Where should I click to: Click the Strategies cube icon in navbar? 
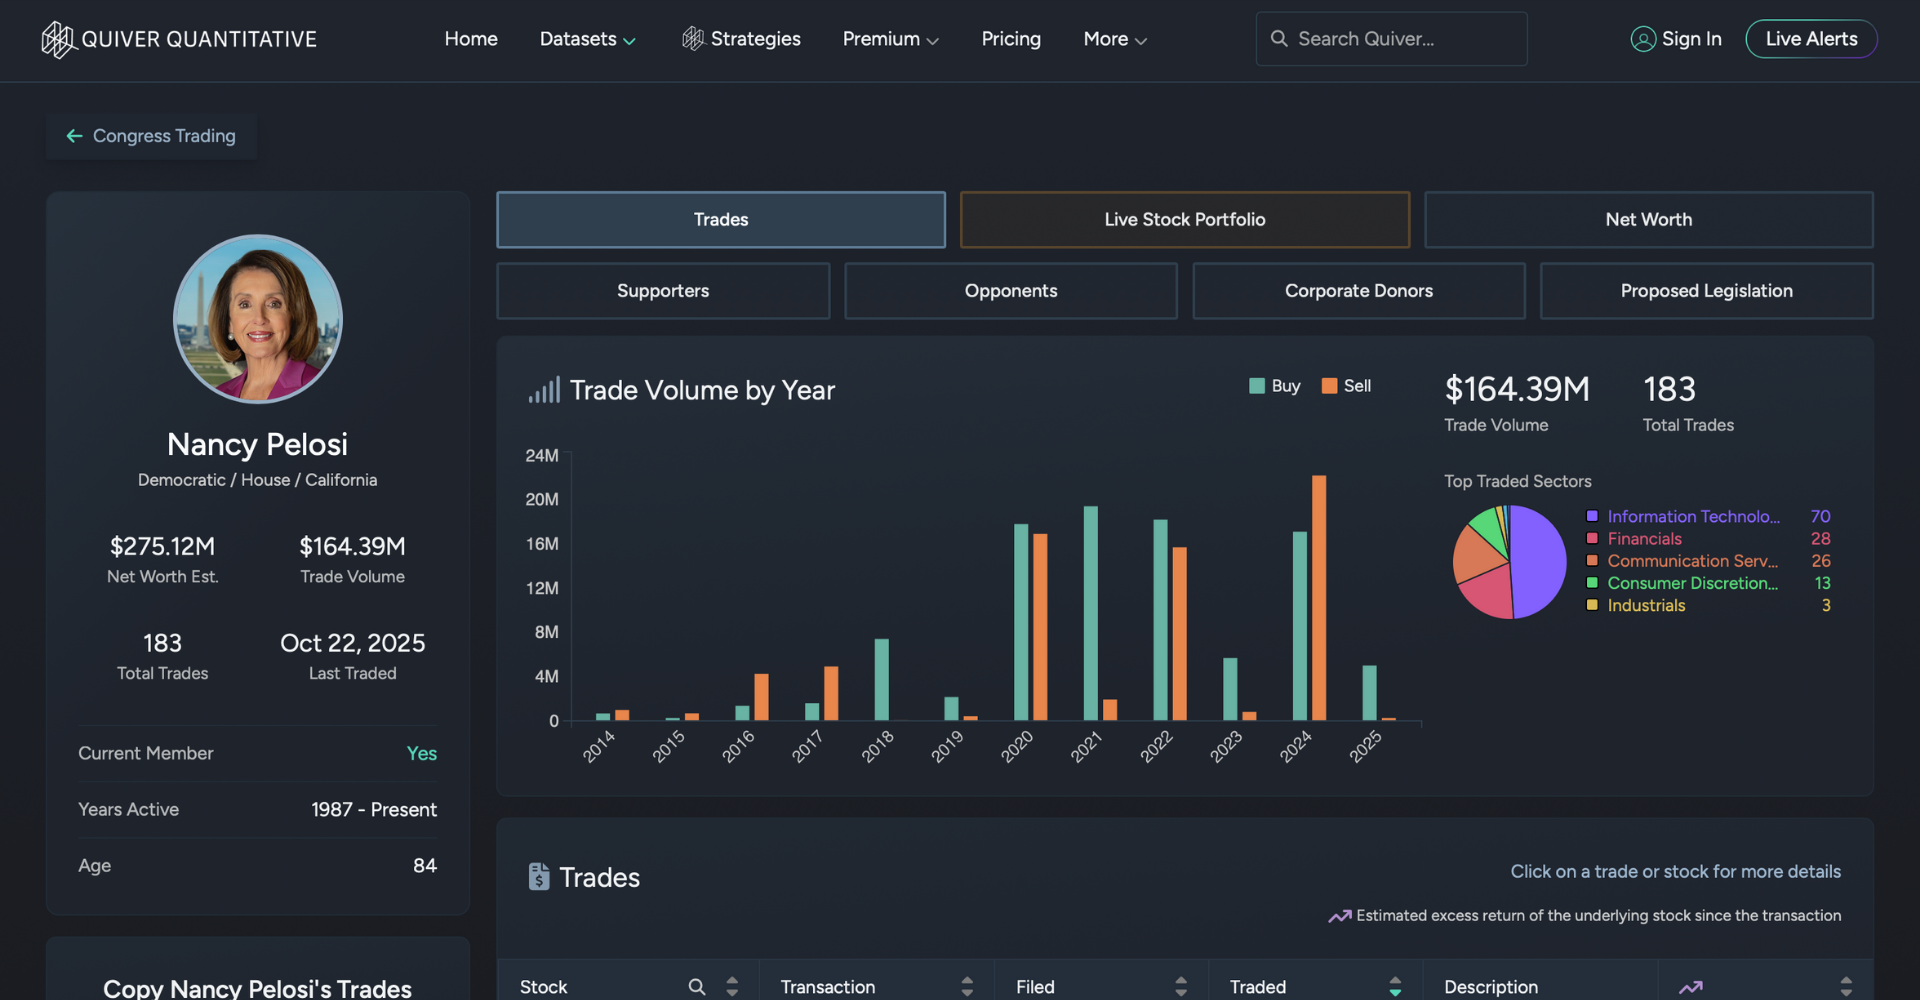tap(694, 38)
